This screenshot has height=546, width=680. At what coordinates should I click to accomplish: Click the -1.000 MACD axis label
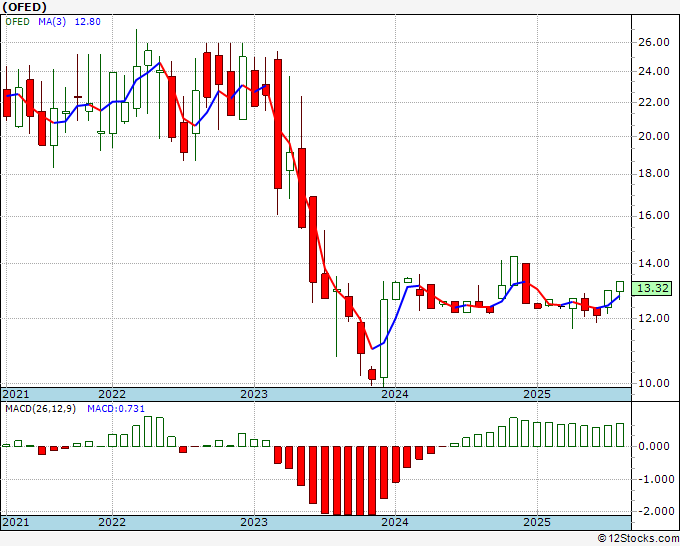click(x=655, y=479)
